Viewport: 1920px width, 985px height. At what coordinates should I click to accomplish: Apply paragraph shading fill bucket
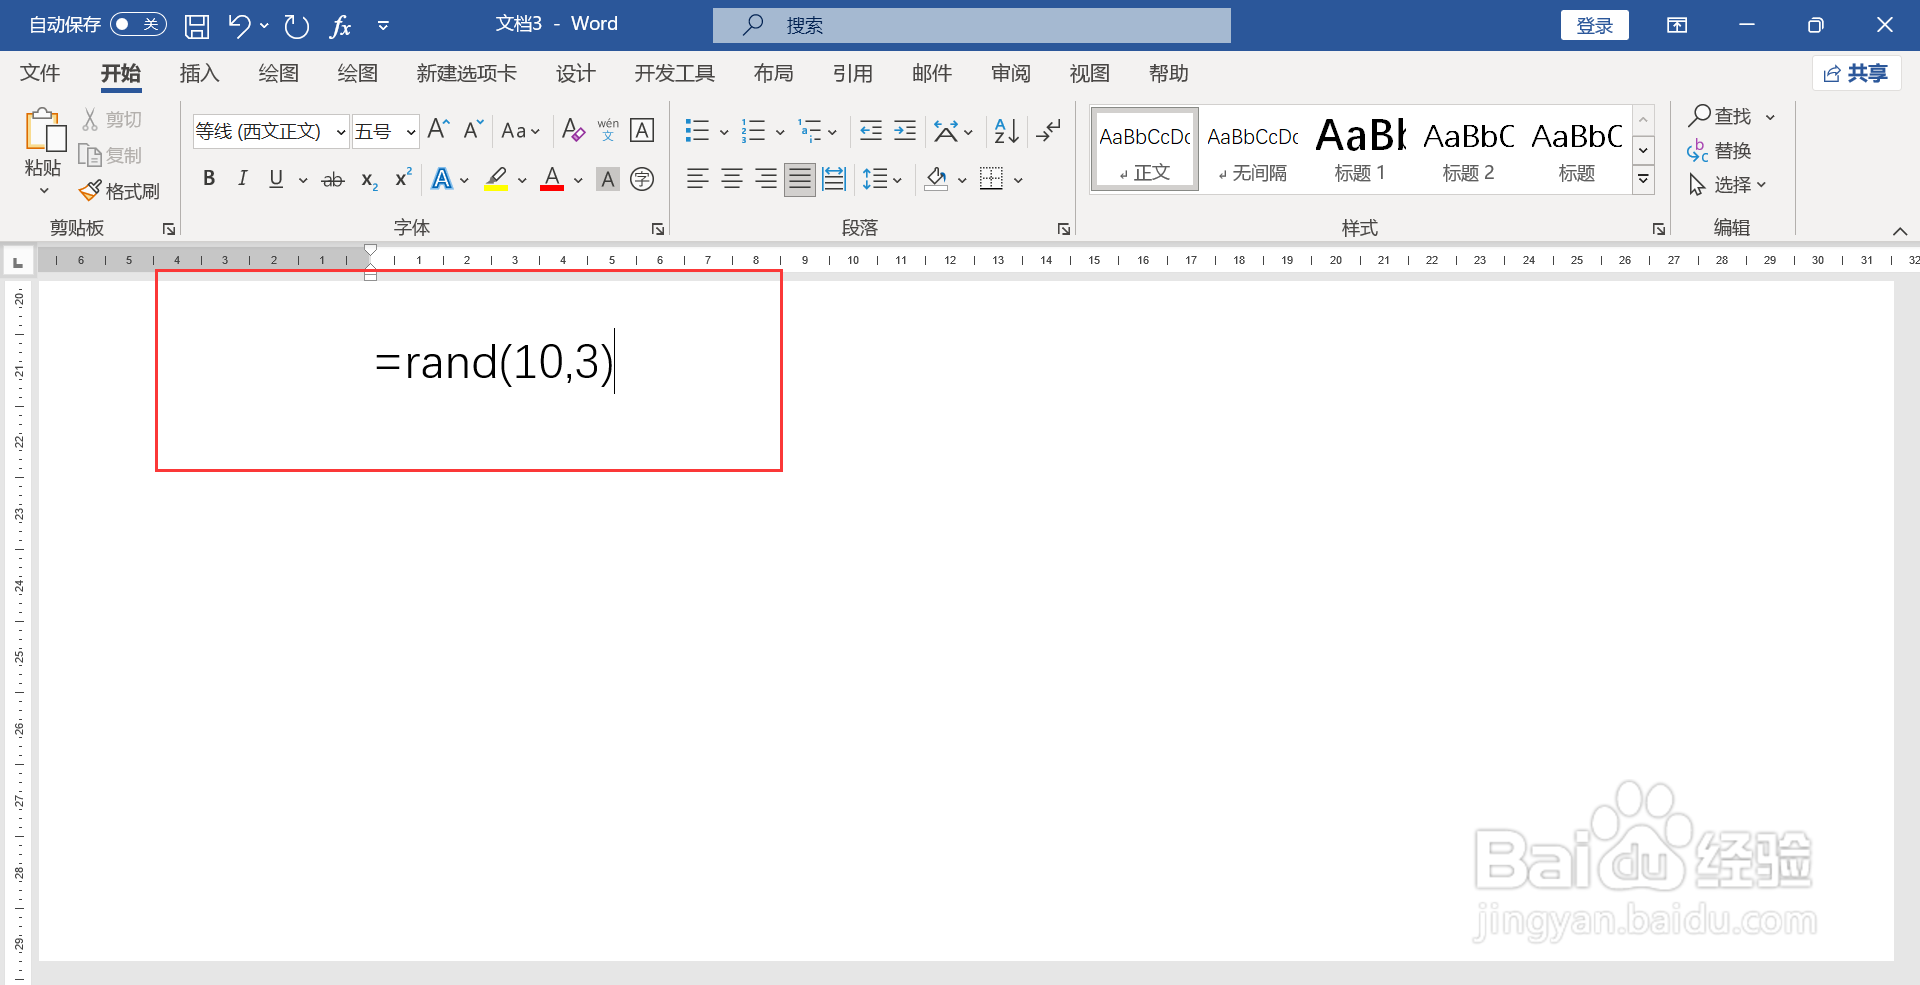click(937, 179)
